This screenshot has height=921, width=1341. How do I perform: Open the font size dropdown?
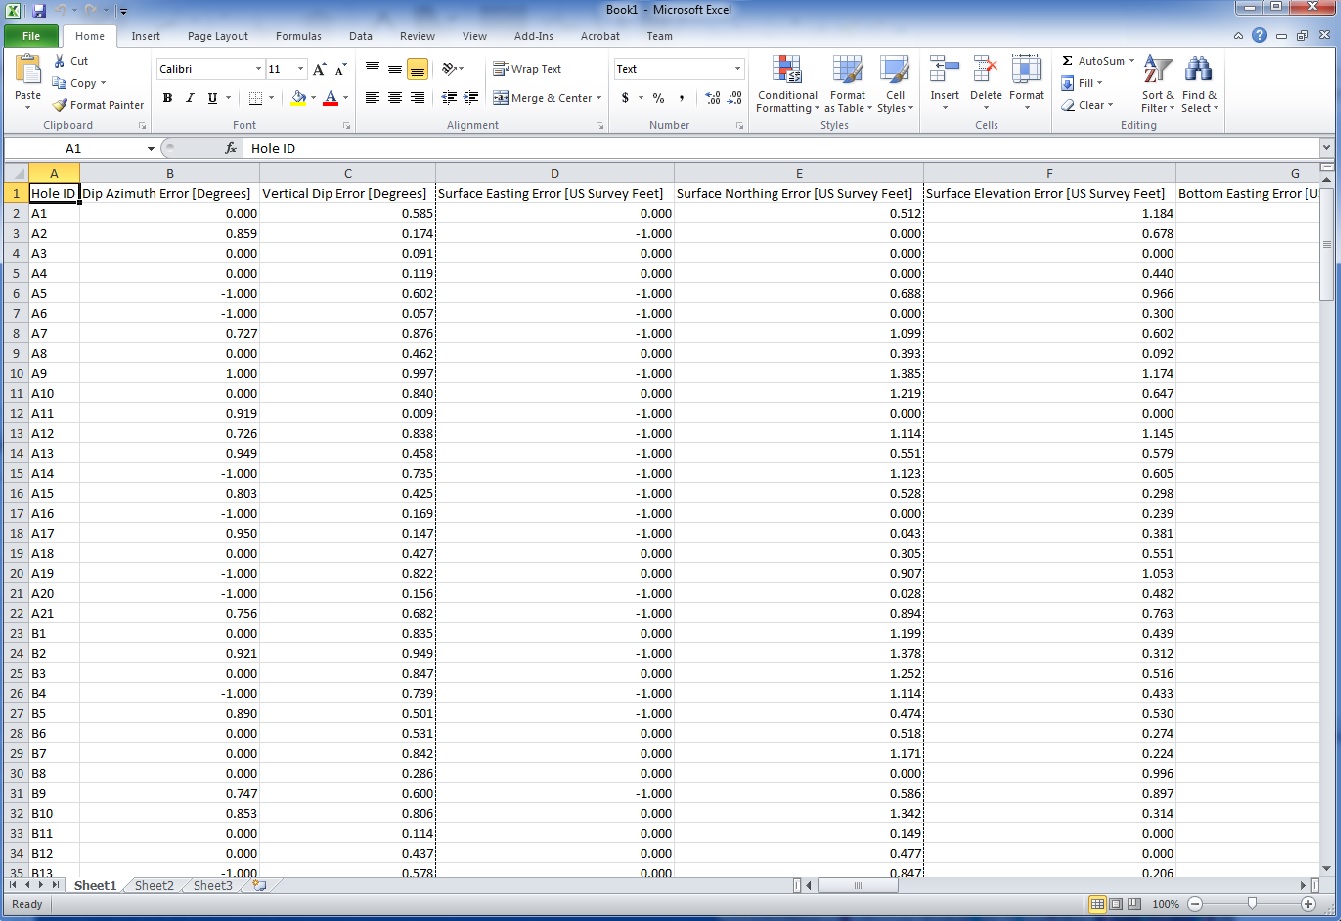(x=301, y=69)
